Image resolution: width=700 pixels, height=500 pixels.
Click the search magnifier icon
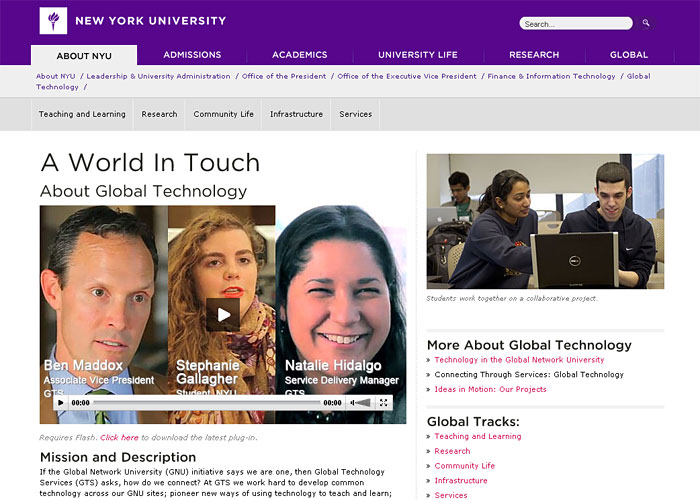[646, 23]
